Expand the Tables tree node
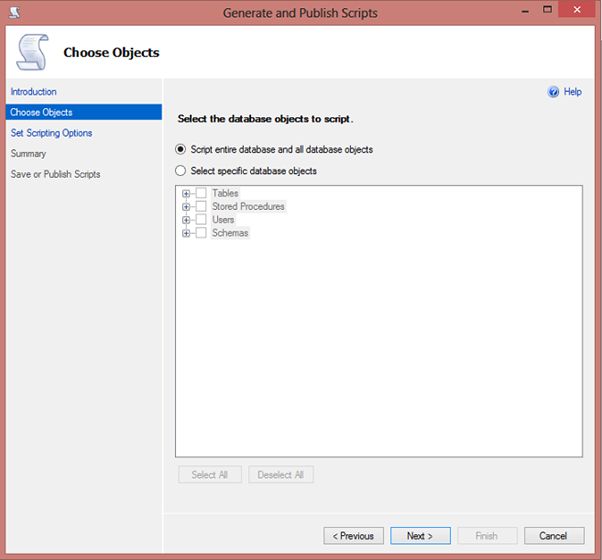This screenshot has width=602, height=560. 186,193
